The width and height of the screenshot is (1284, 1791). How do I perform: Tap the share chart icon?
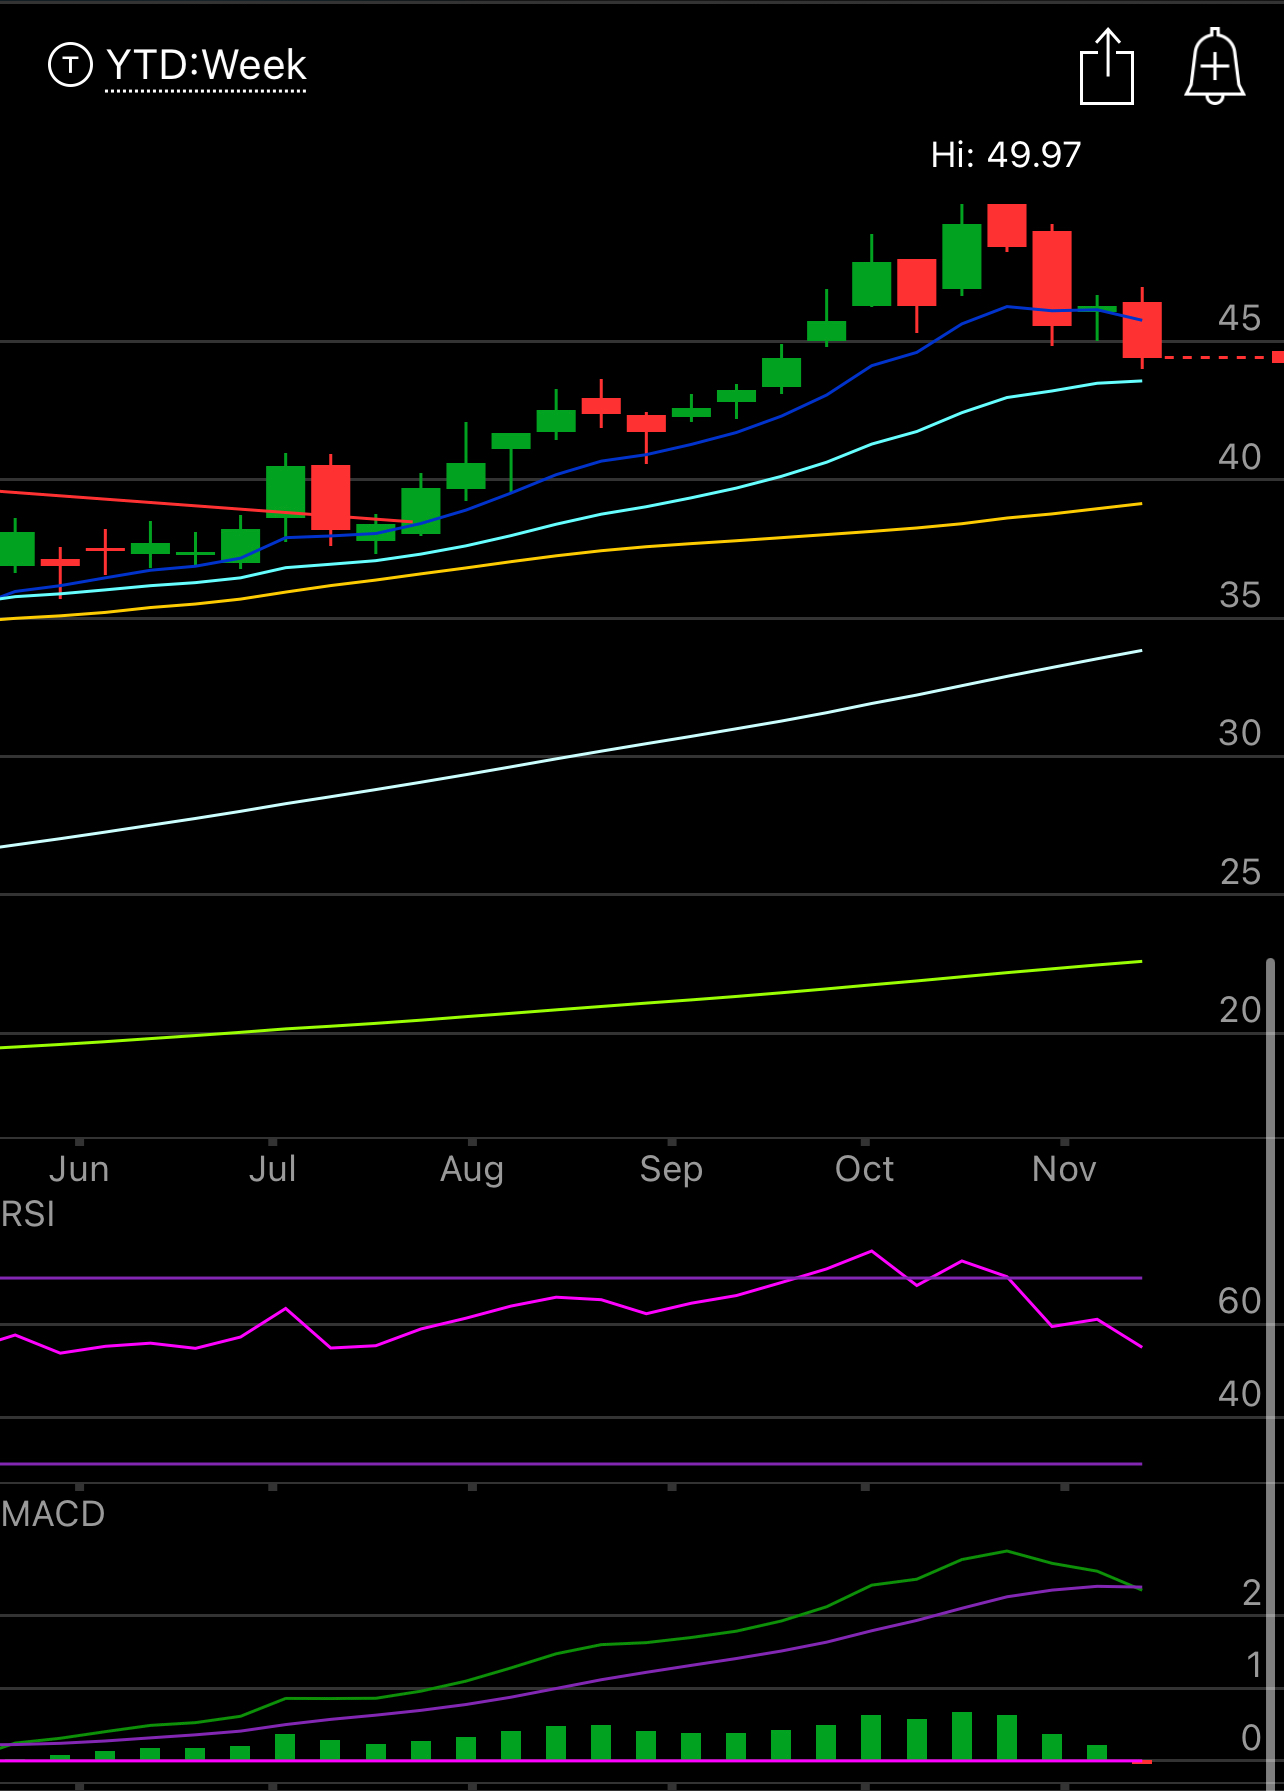pyautogui.click(x=1107, y=66)
